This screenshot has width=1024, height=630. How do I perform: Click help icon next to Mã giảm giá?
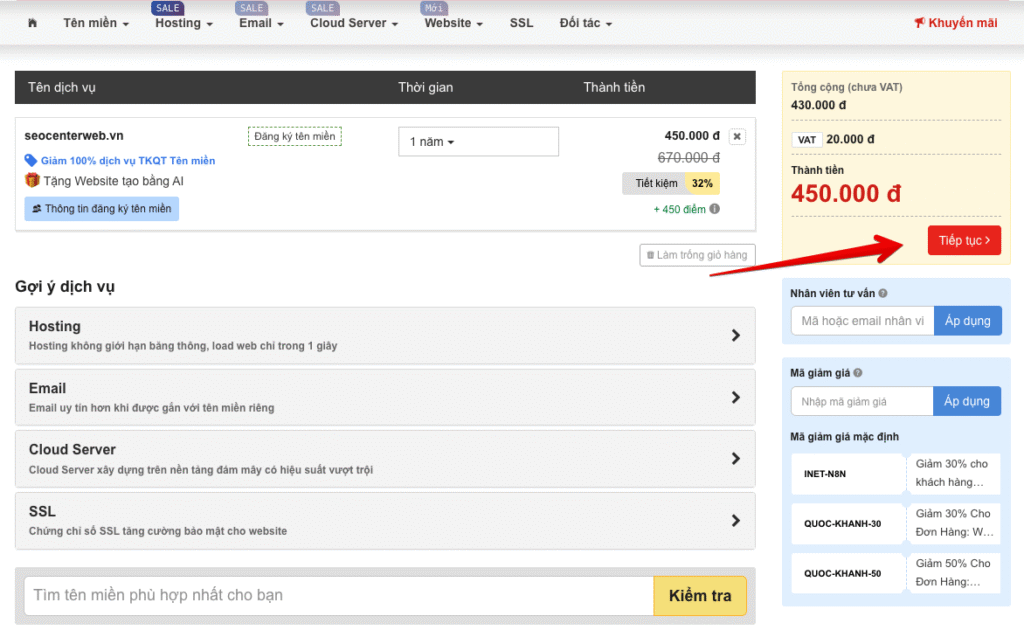pyautogui.click(x=858, y=373)
